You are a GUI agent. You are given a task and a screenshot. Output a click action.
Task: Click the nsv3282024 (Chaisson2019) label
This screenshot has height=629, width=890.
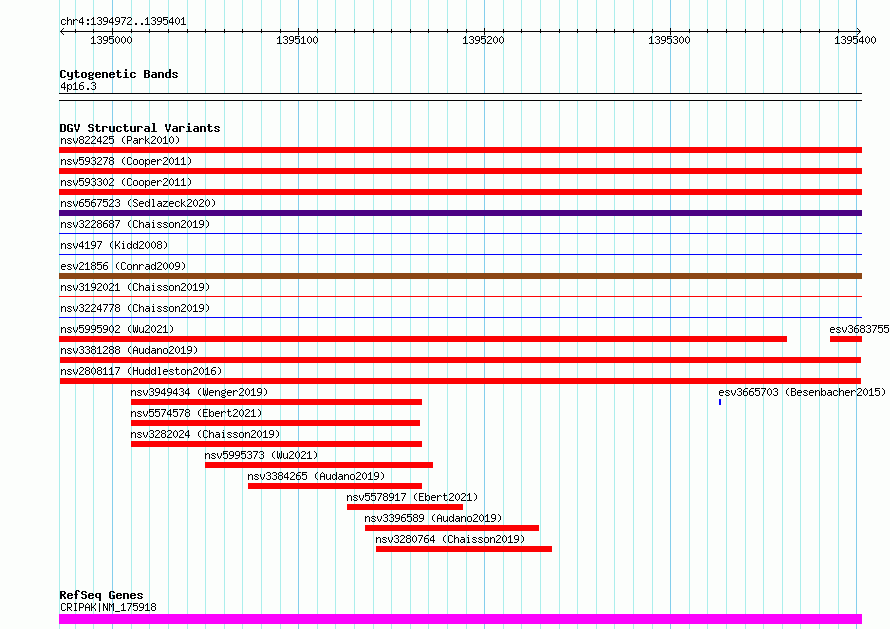pyautogui.click(x=205, y=434)
